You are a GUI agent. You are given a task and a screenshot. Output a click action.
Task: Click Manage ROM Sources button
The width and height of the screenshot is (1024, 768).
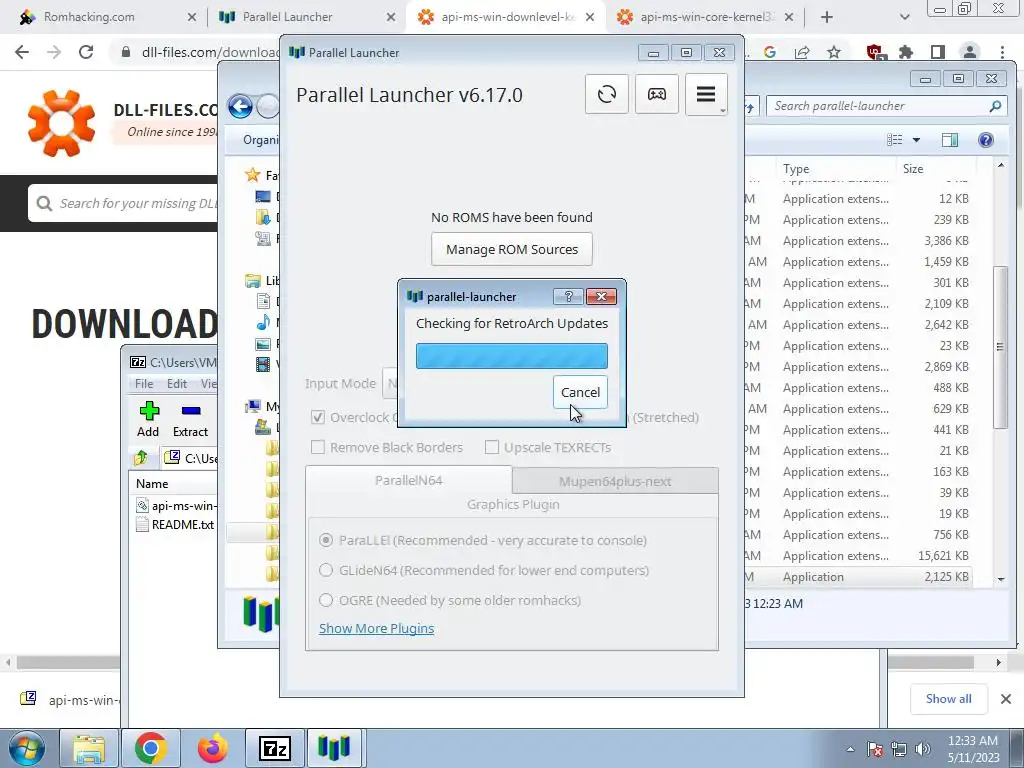tap(511, 249)
